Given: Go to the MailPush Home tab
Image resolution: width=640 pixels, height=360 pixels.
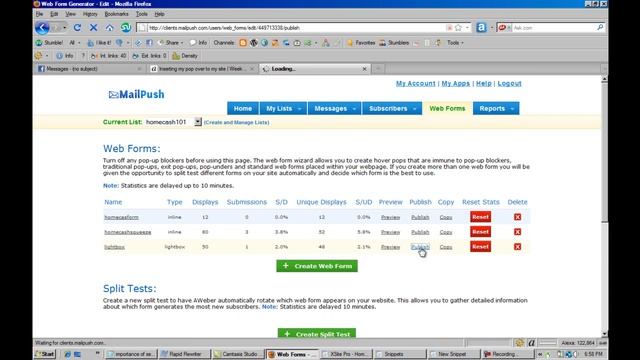Looking at the screenshot, I should (243, 109).
